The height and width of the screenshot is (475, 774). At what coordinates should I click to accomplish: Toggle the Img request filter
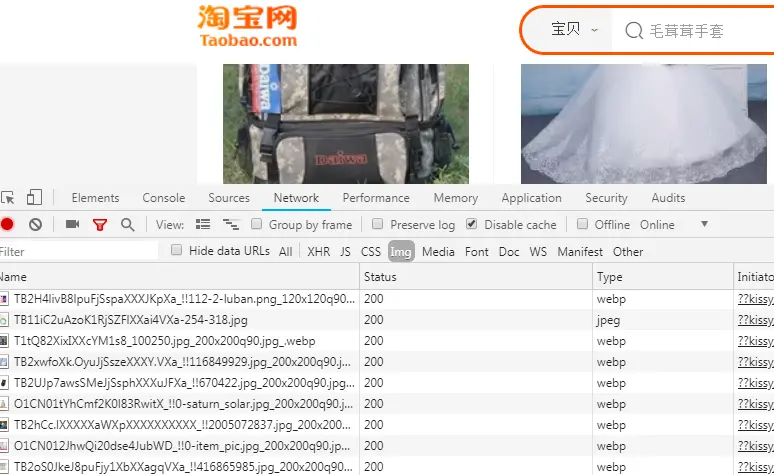coord(401,252)
